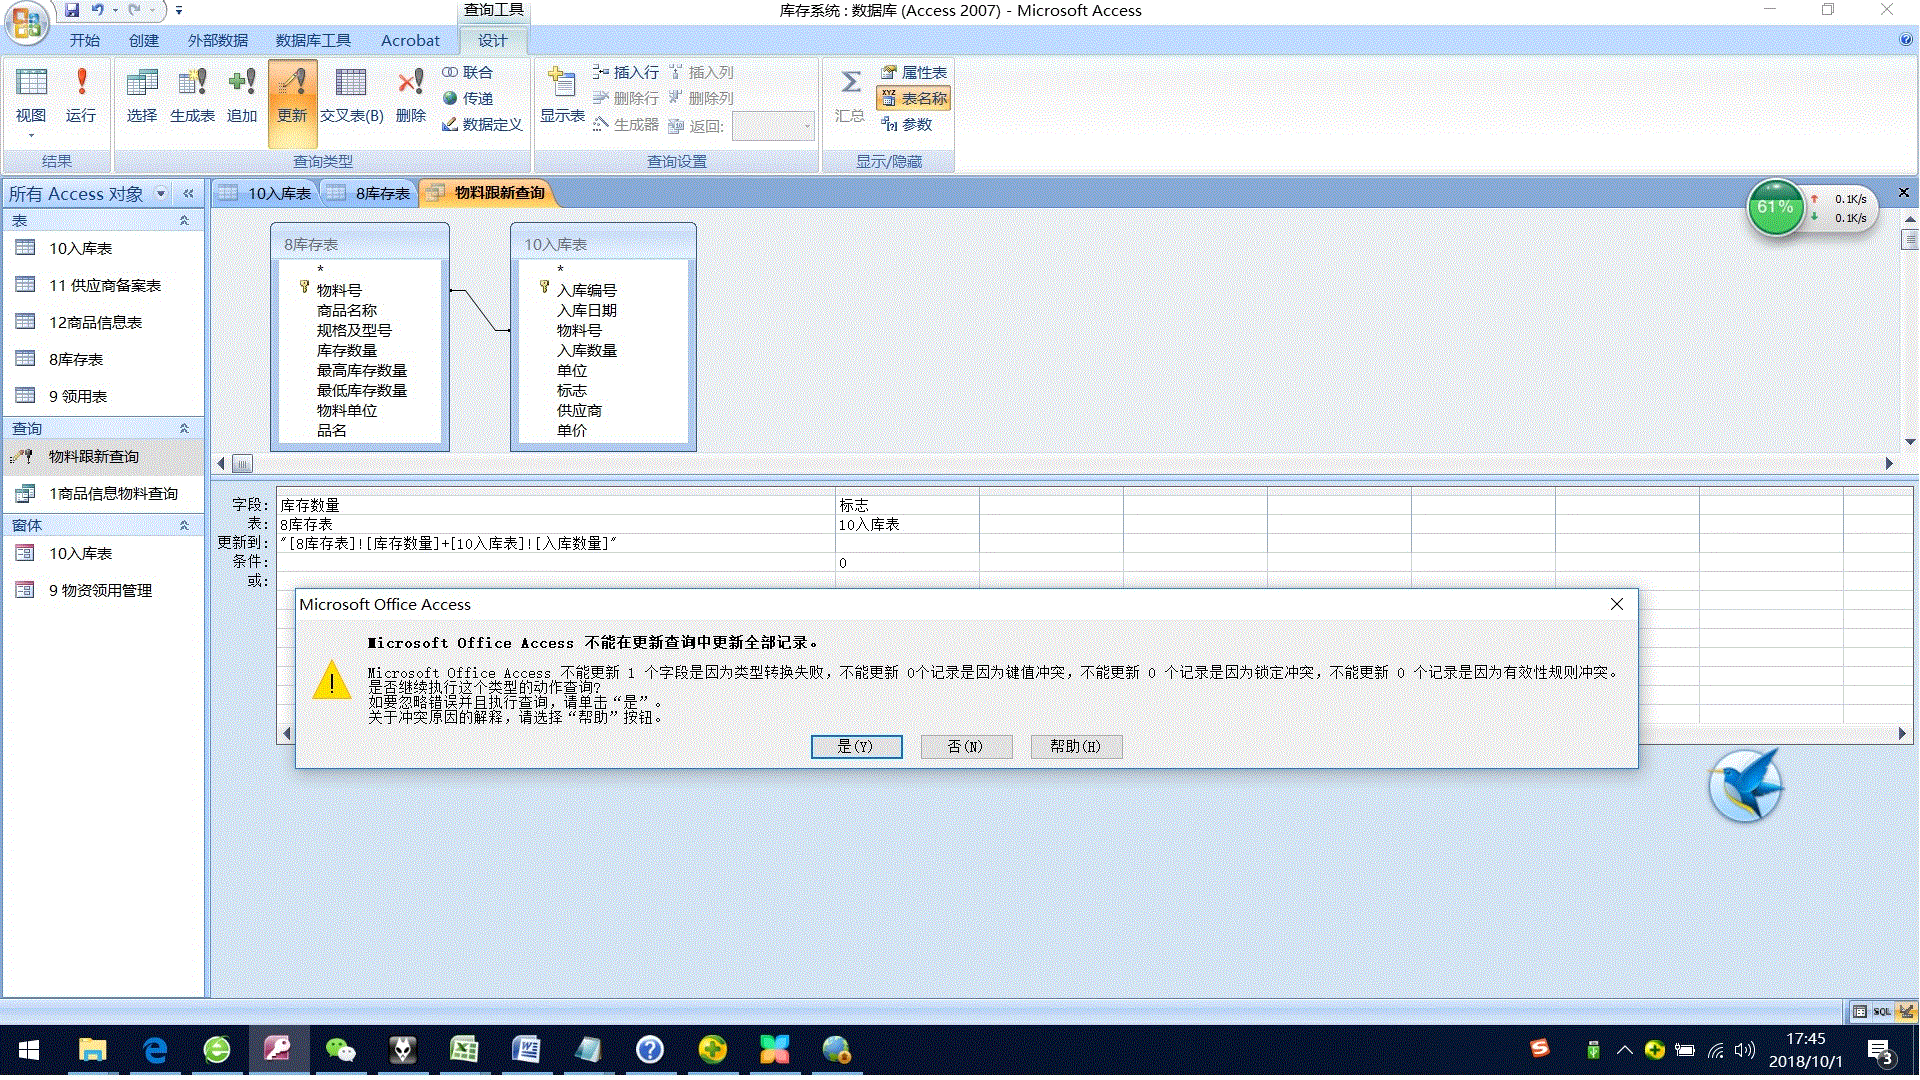Screen dimensions: 1920x1080
Task: Open Customize Quick Access Toolbar dropdown
Action: [179, 10]
